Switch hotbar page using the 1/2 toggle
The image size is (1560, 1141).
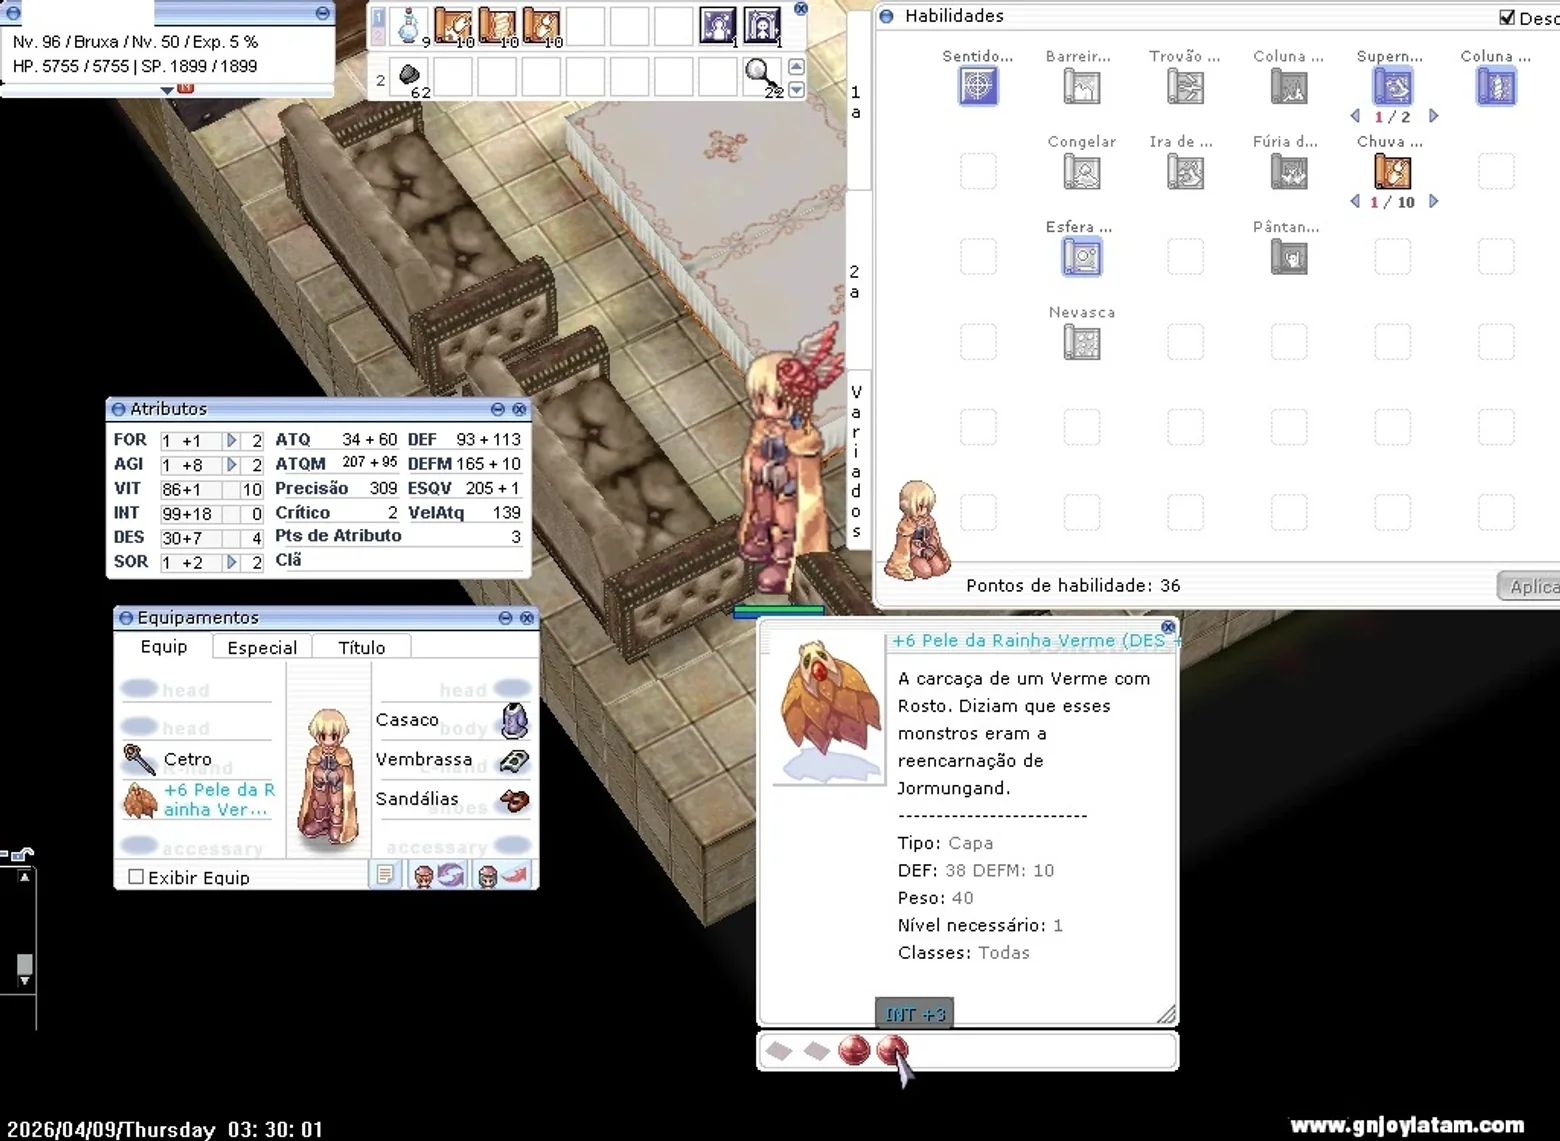(378, 26)
